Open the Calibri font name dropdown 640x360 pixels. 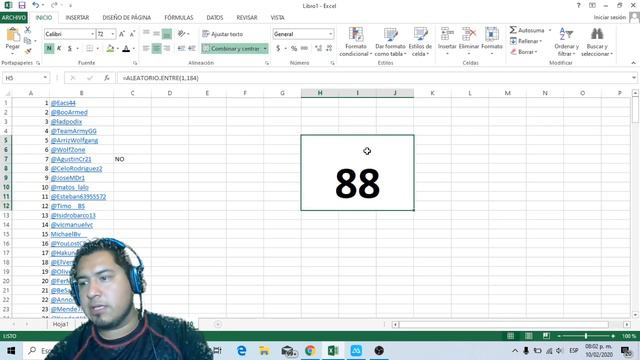92,34
